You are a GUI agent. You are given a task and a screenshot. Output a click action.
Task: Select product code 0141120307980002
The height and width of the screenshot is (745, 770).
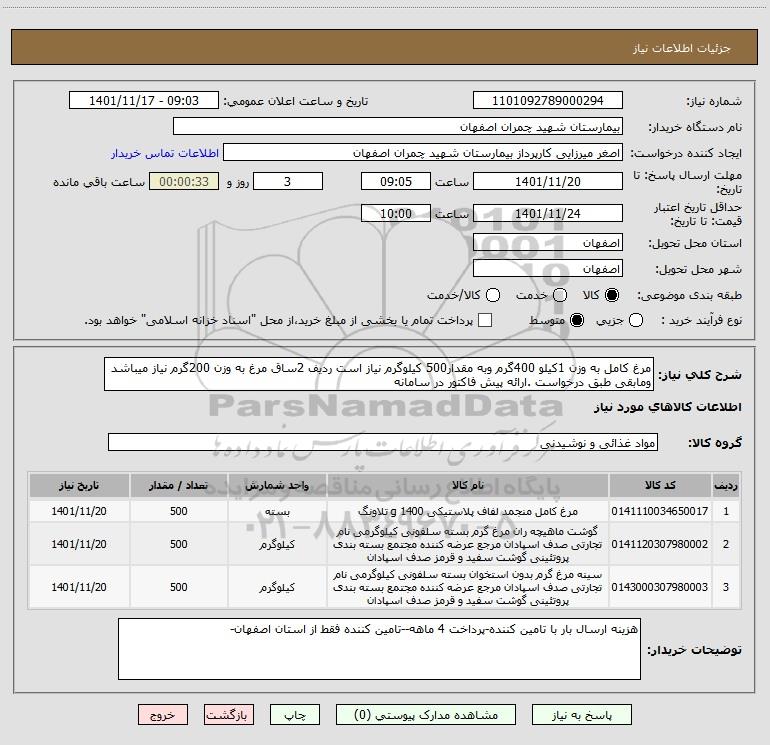[660, 544]
